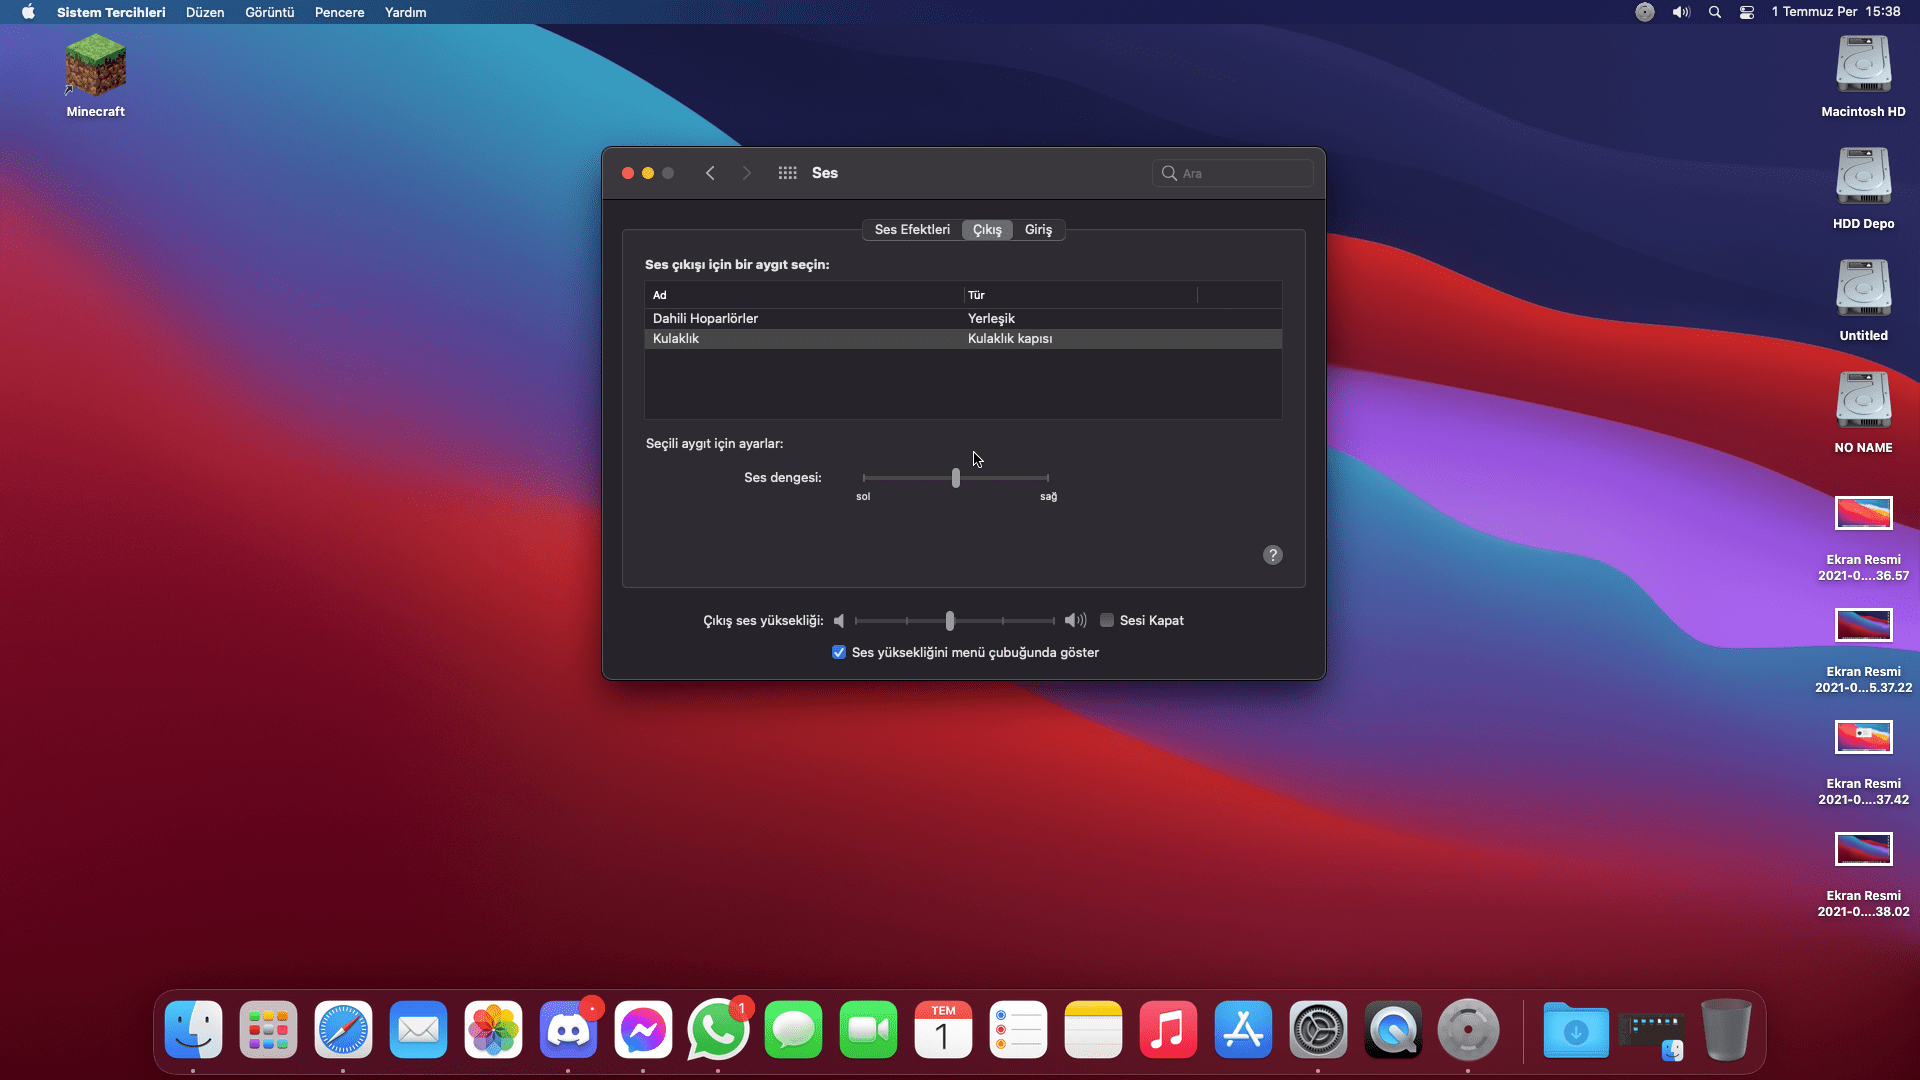Open the Pencere menu

point(339,12)
